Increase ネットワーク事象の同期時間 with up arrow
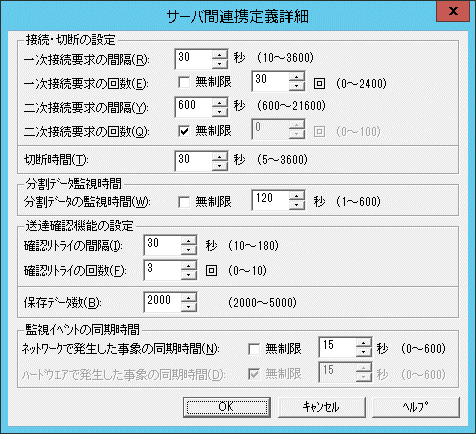The height and width of the screenshot is (434, 476). 364,342
